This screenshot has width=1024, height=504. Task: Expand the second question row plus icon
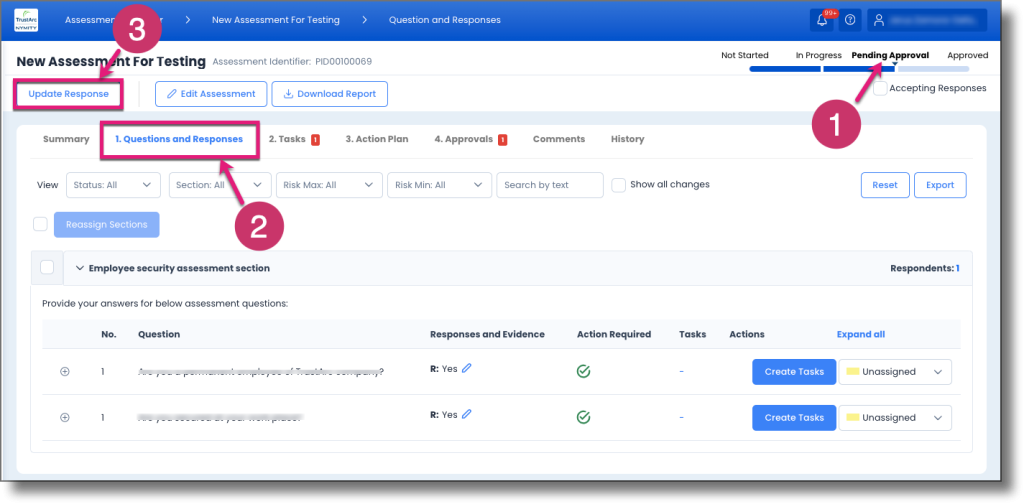[x=65, y=417]
